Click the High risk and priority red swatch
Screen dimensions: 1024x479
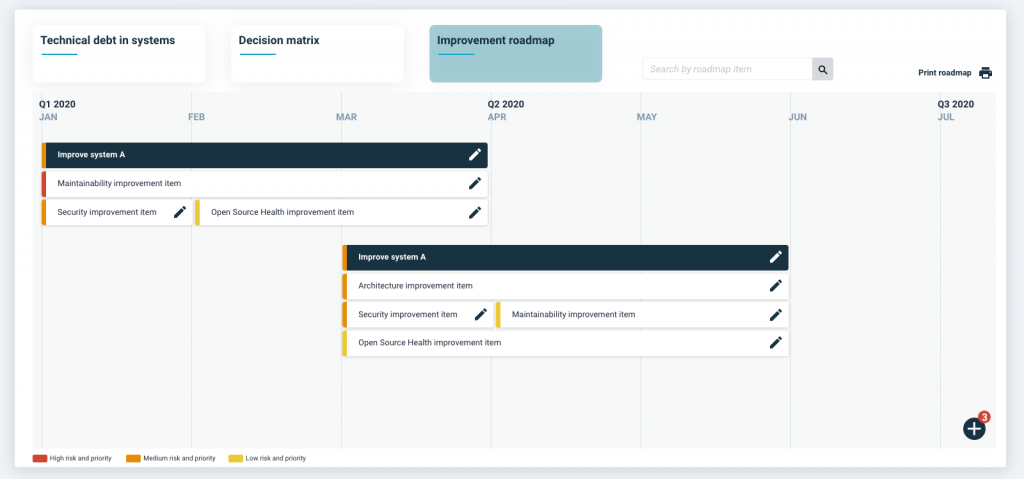40,459
